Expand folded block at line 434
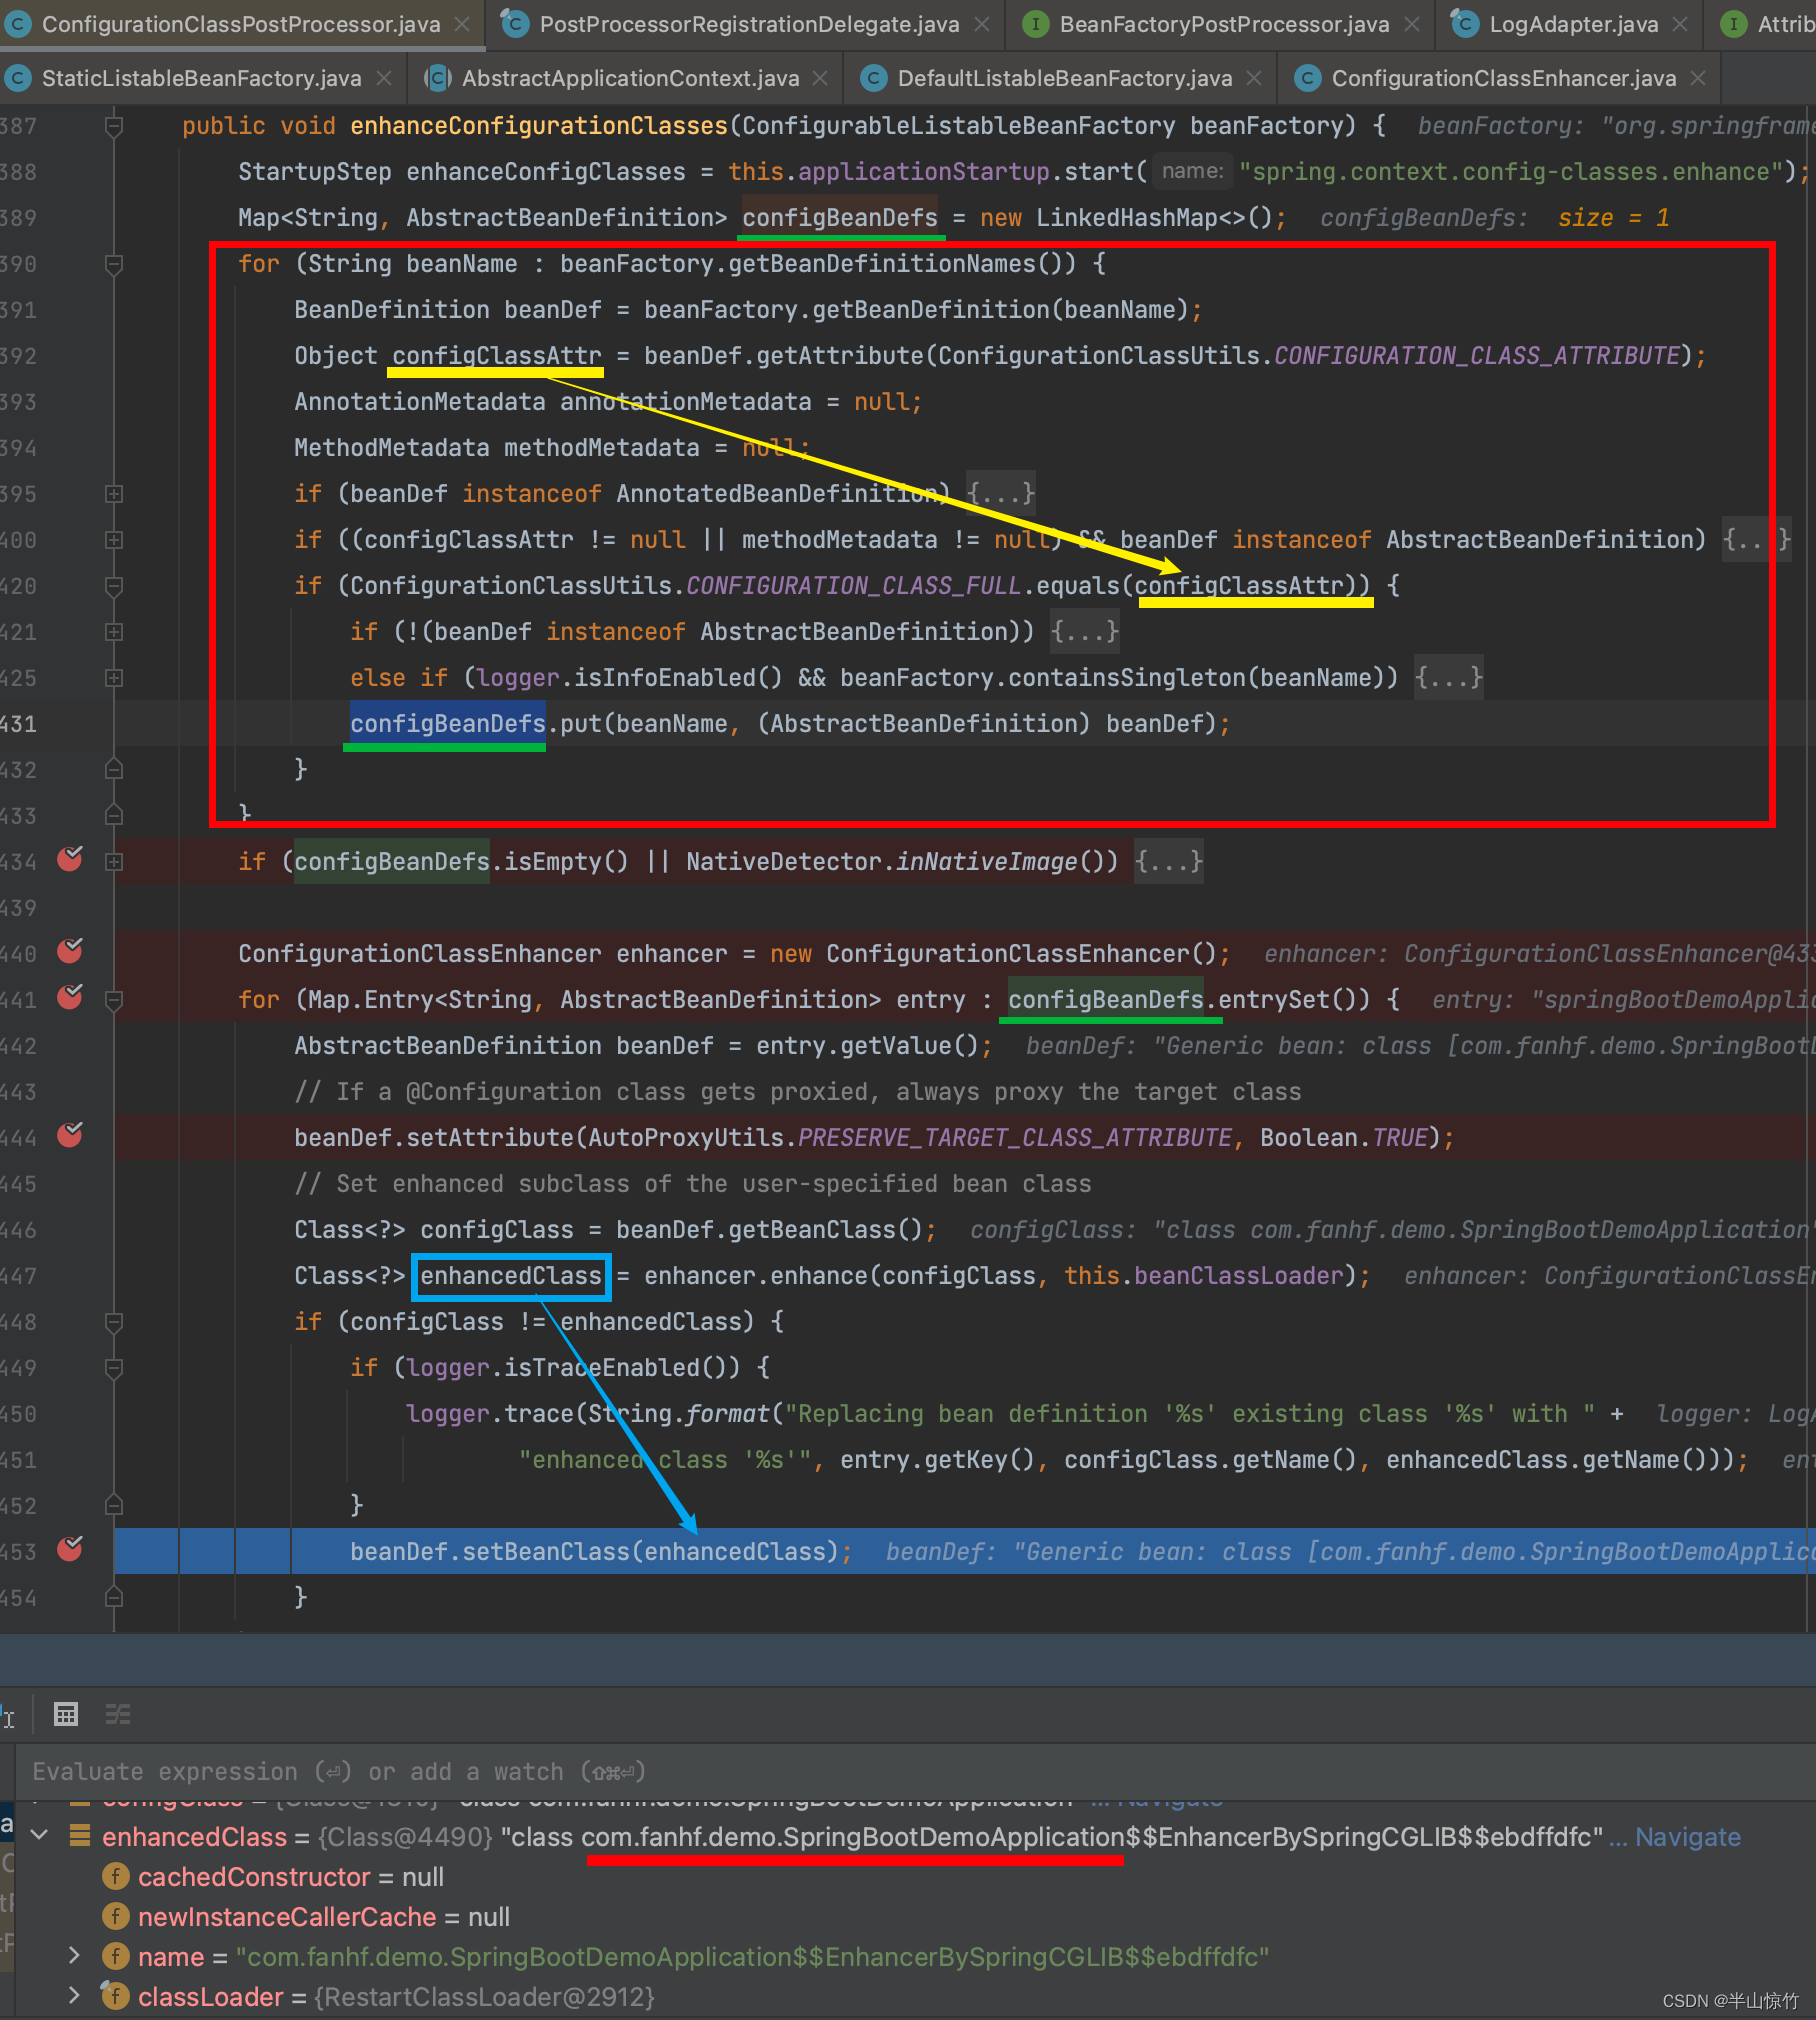 (114, 862)
